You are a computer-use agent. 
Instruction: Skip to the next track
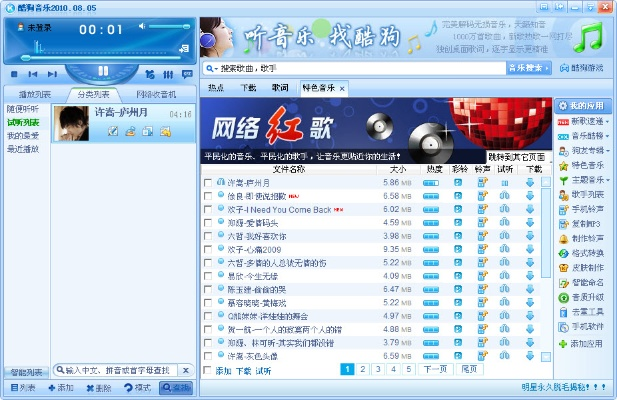pos(52,74)
